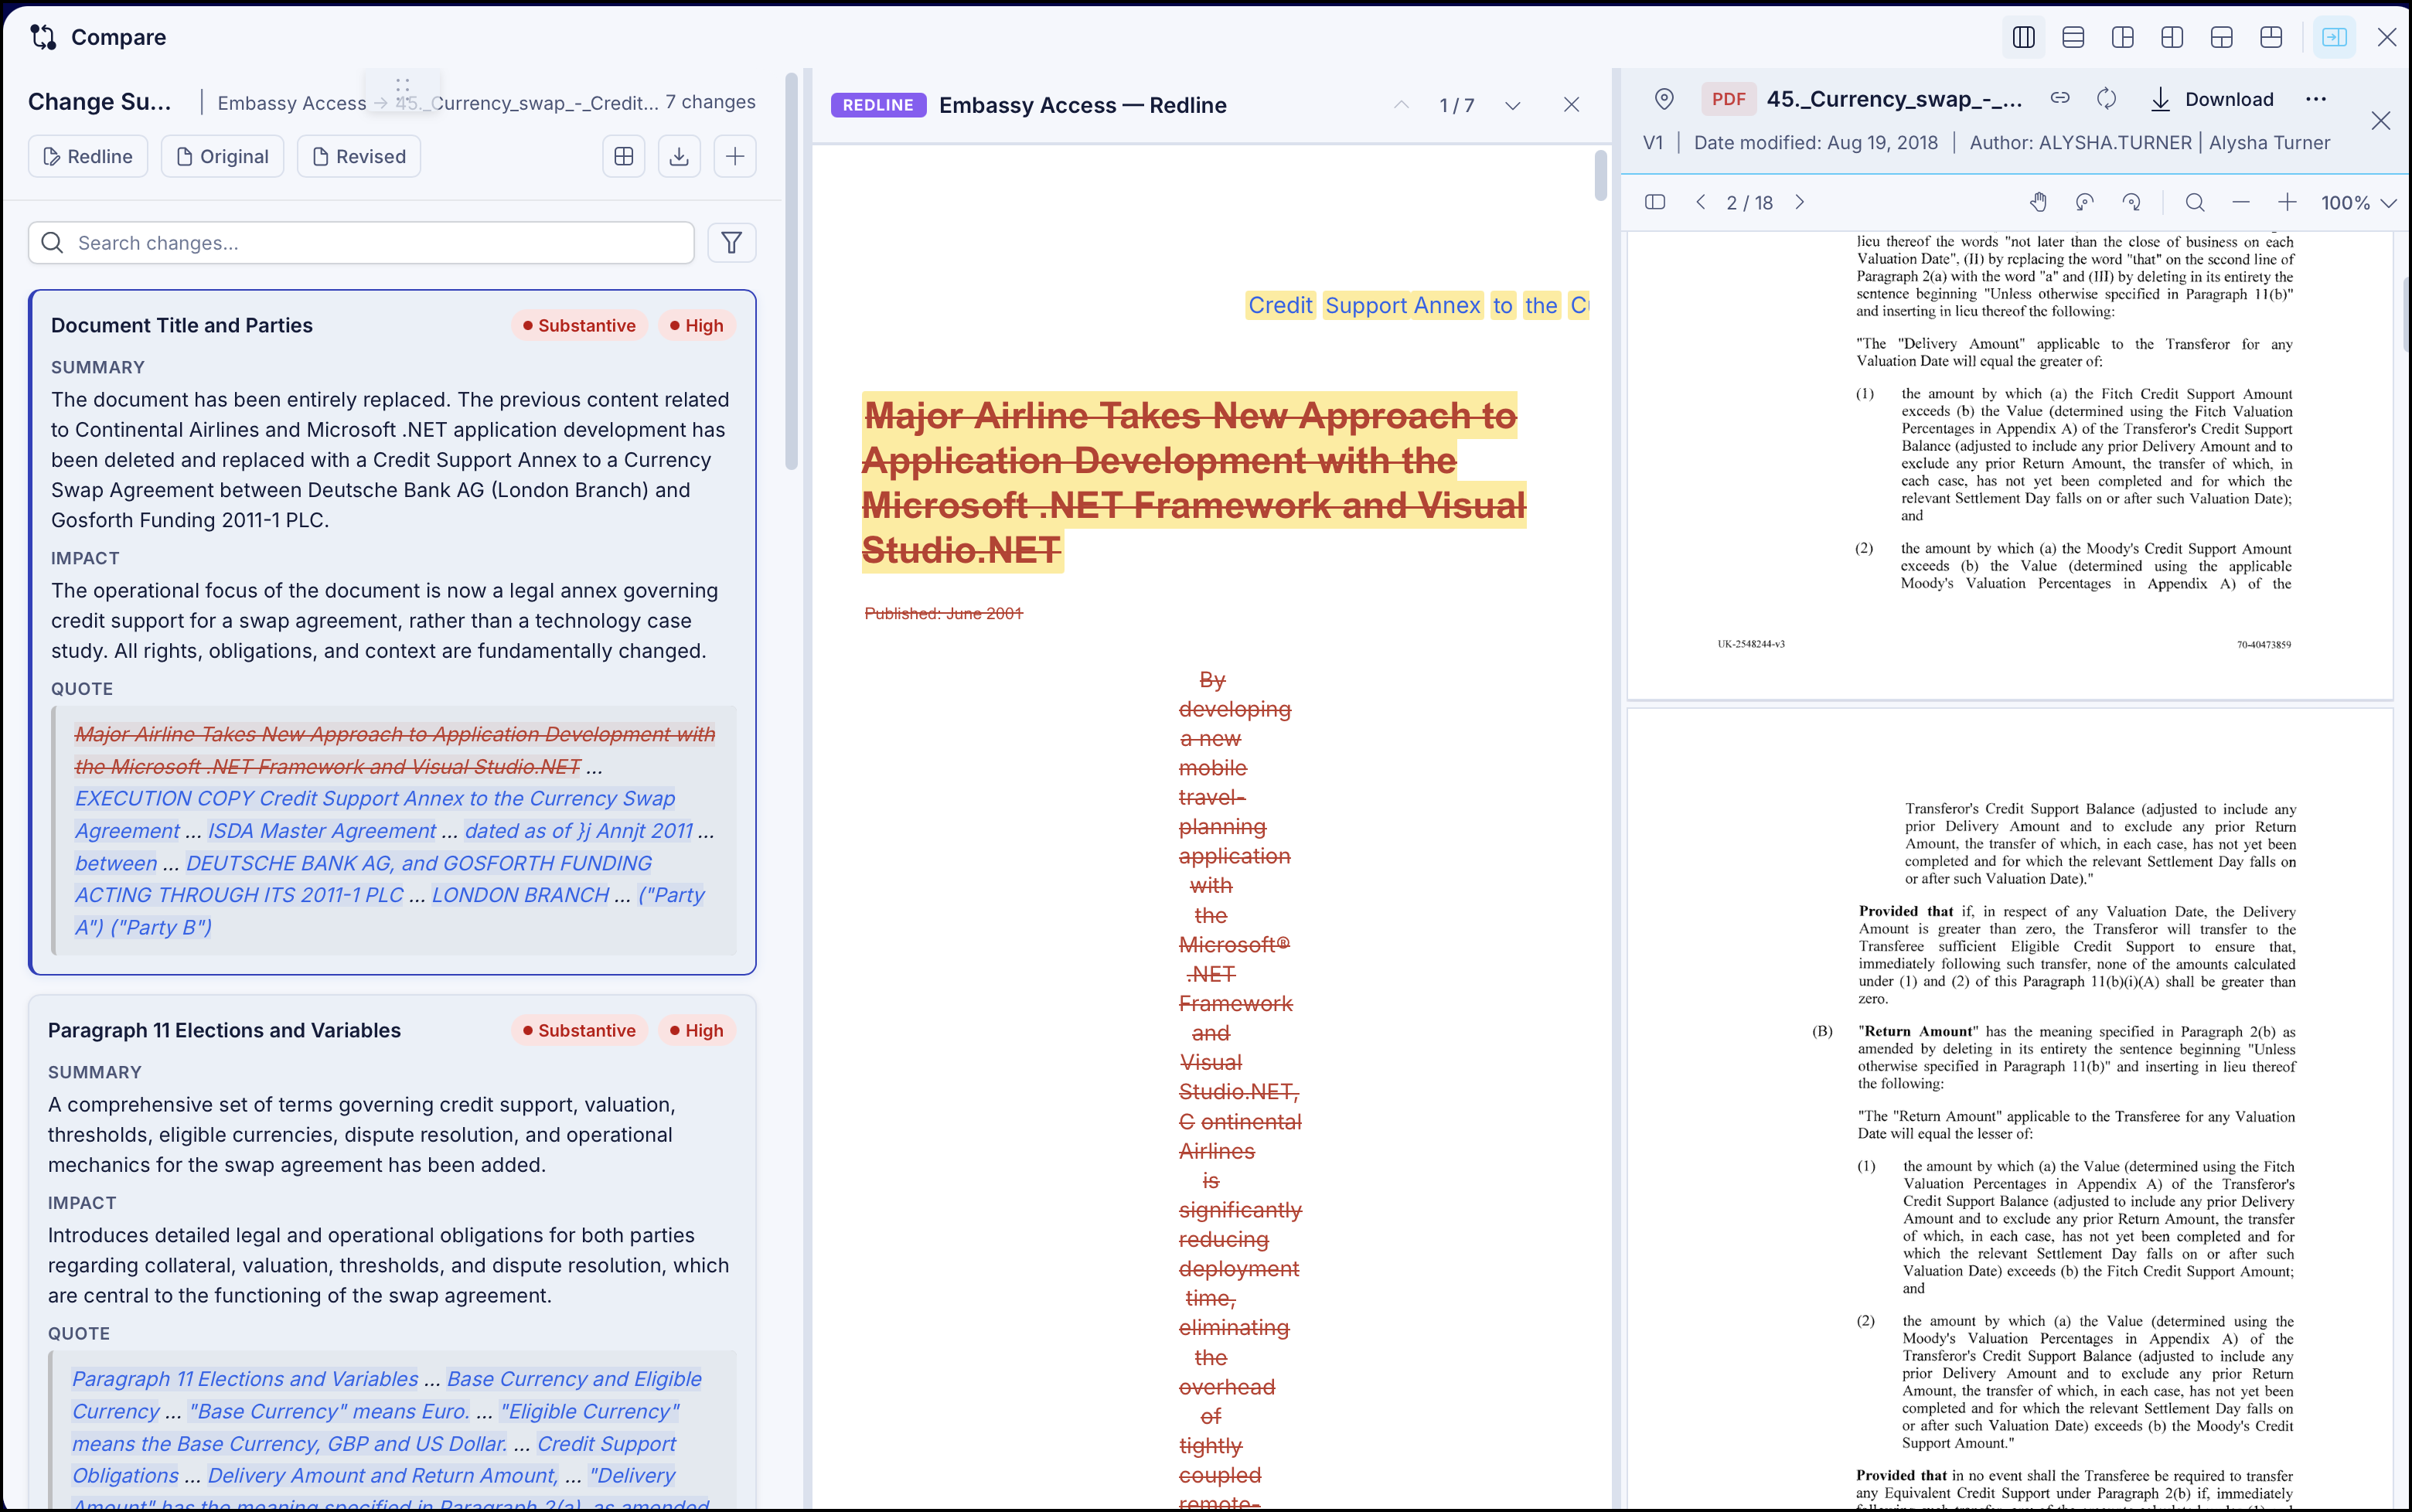Open the 100% zoom dropdown
This screenshot has height=1512, width=2412.
tap(2359, 203)
